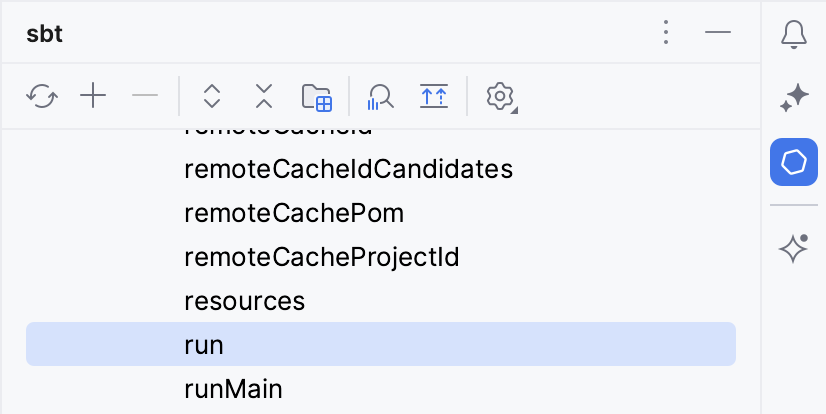Screen dimensions: 826x414
Task: Select the resources task in the list
Action: click(x=244, y=301)
